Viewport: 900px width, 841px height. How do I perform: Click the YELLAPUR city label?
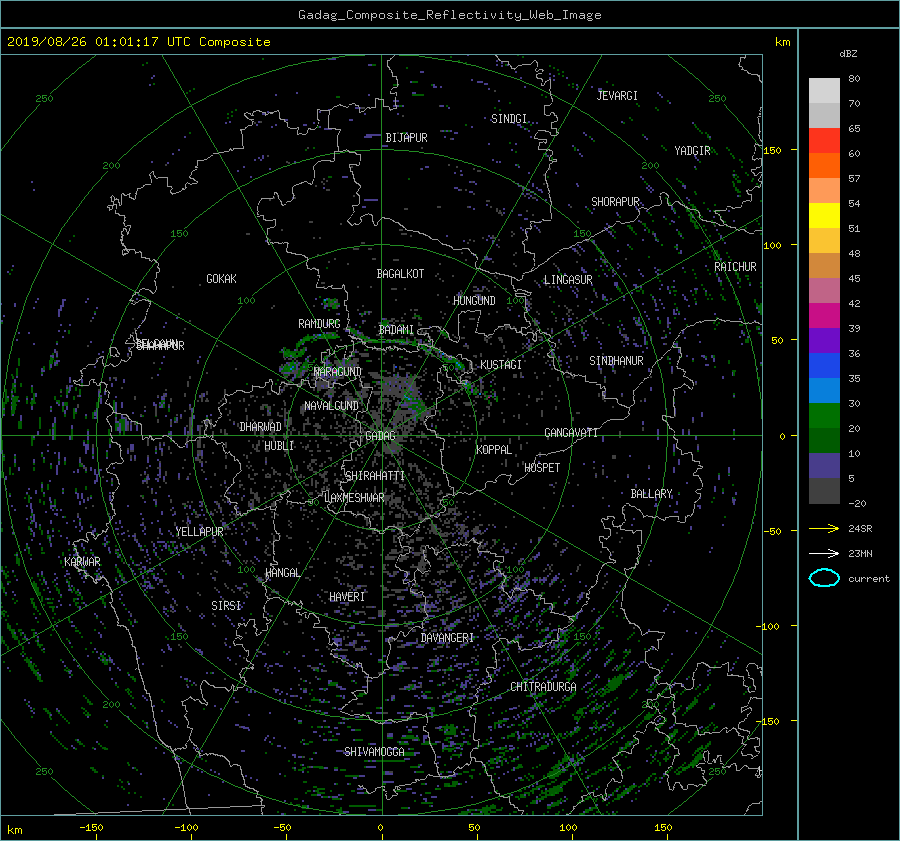pyautogui.click(x=199, y=532)
